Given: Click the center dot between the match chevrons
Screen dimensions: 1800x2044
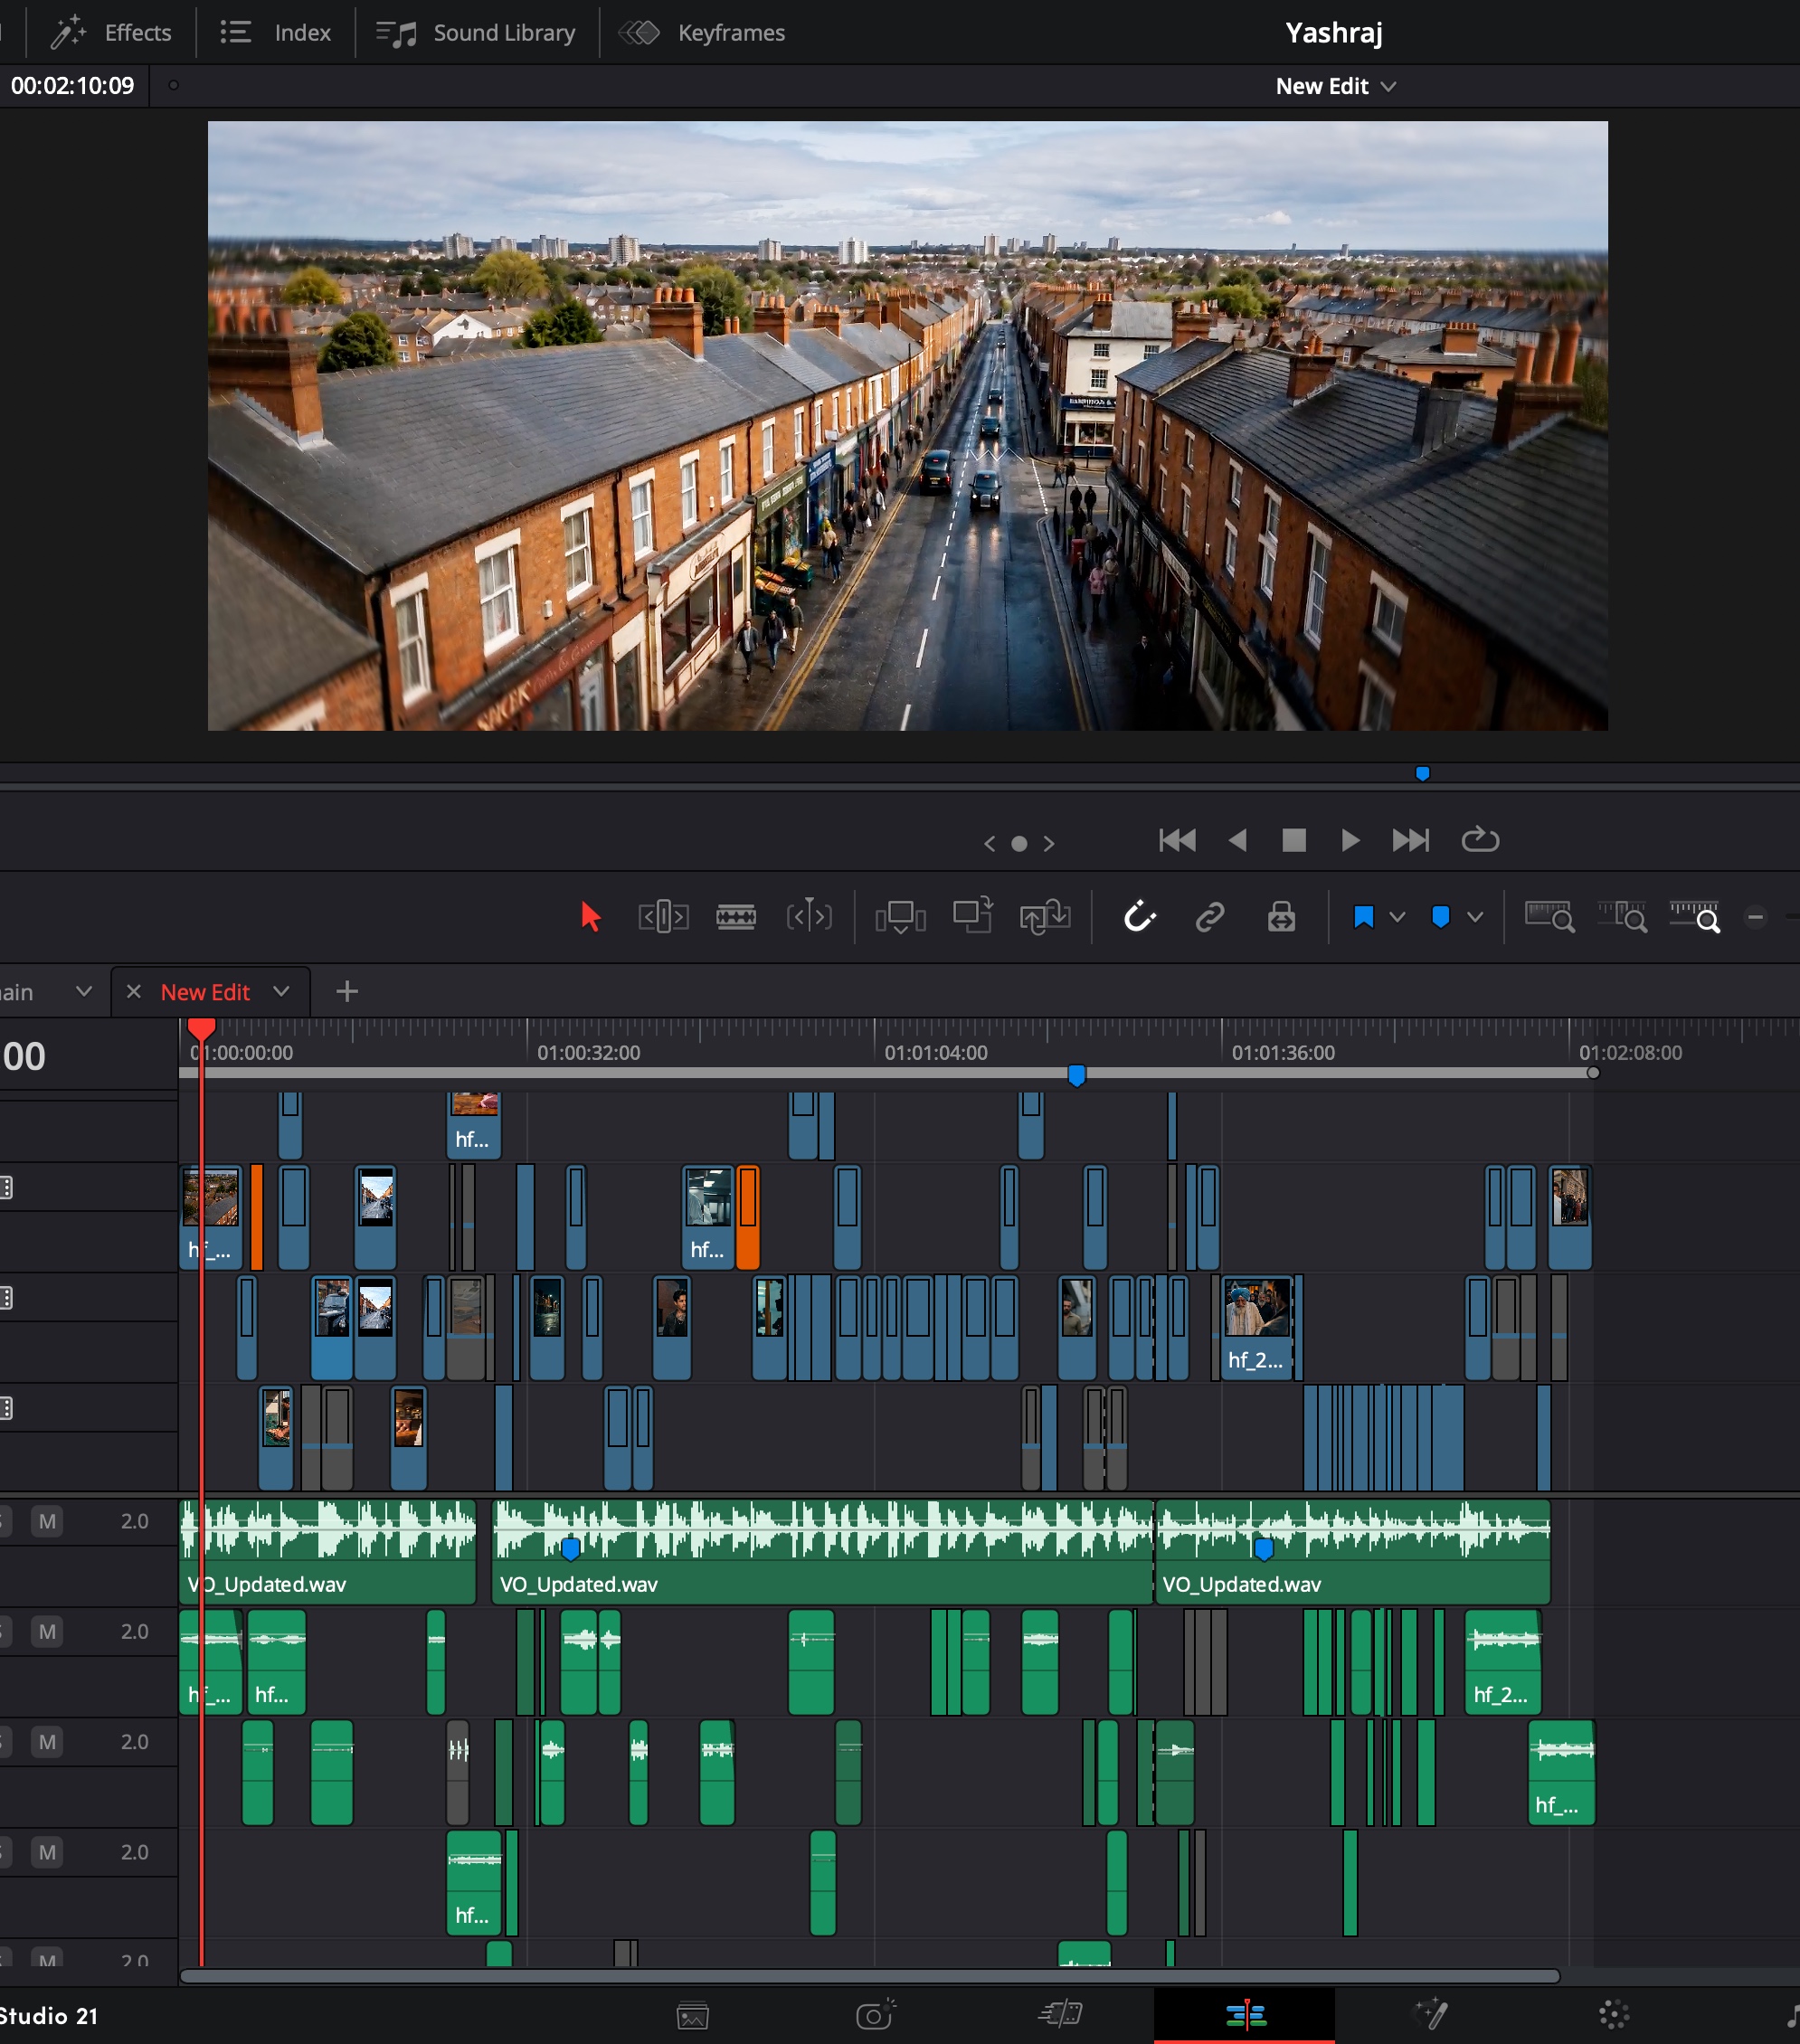Looking at the screenshot, I should point(1019,844).
